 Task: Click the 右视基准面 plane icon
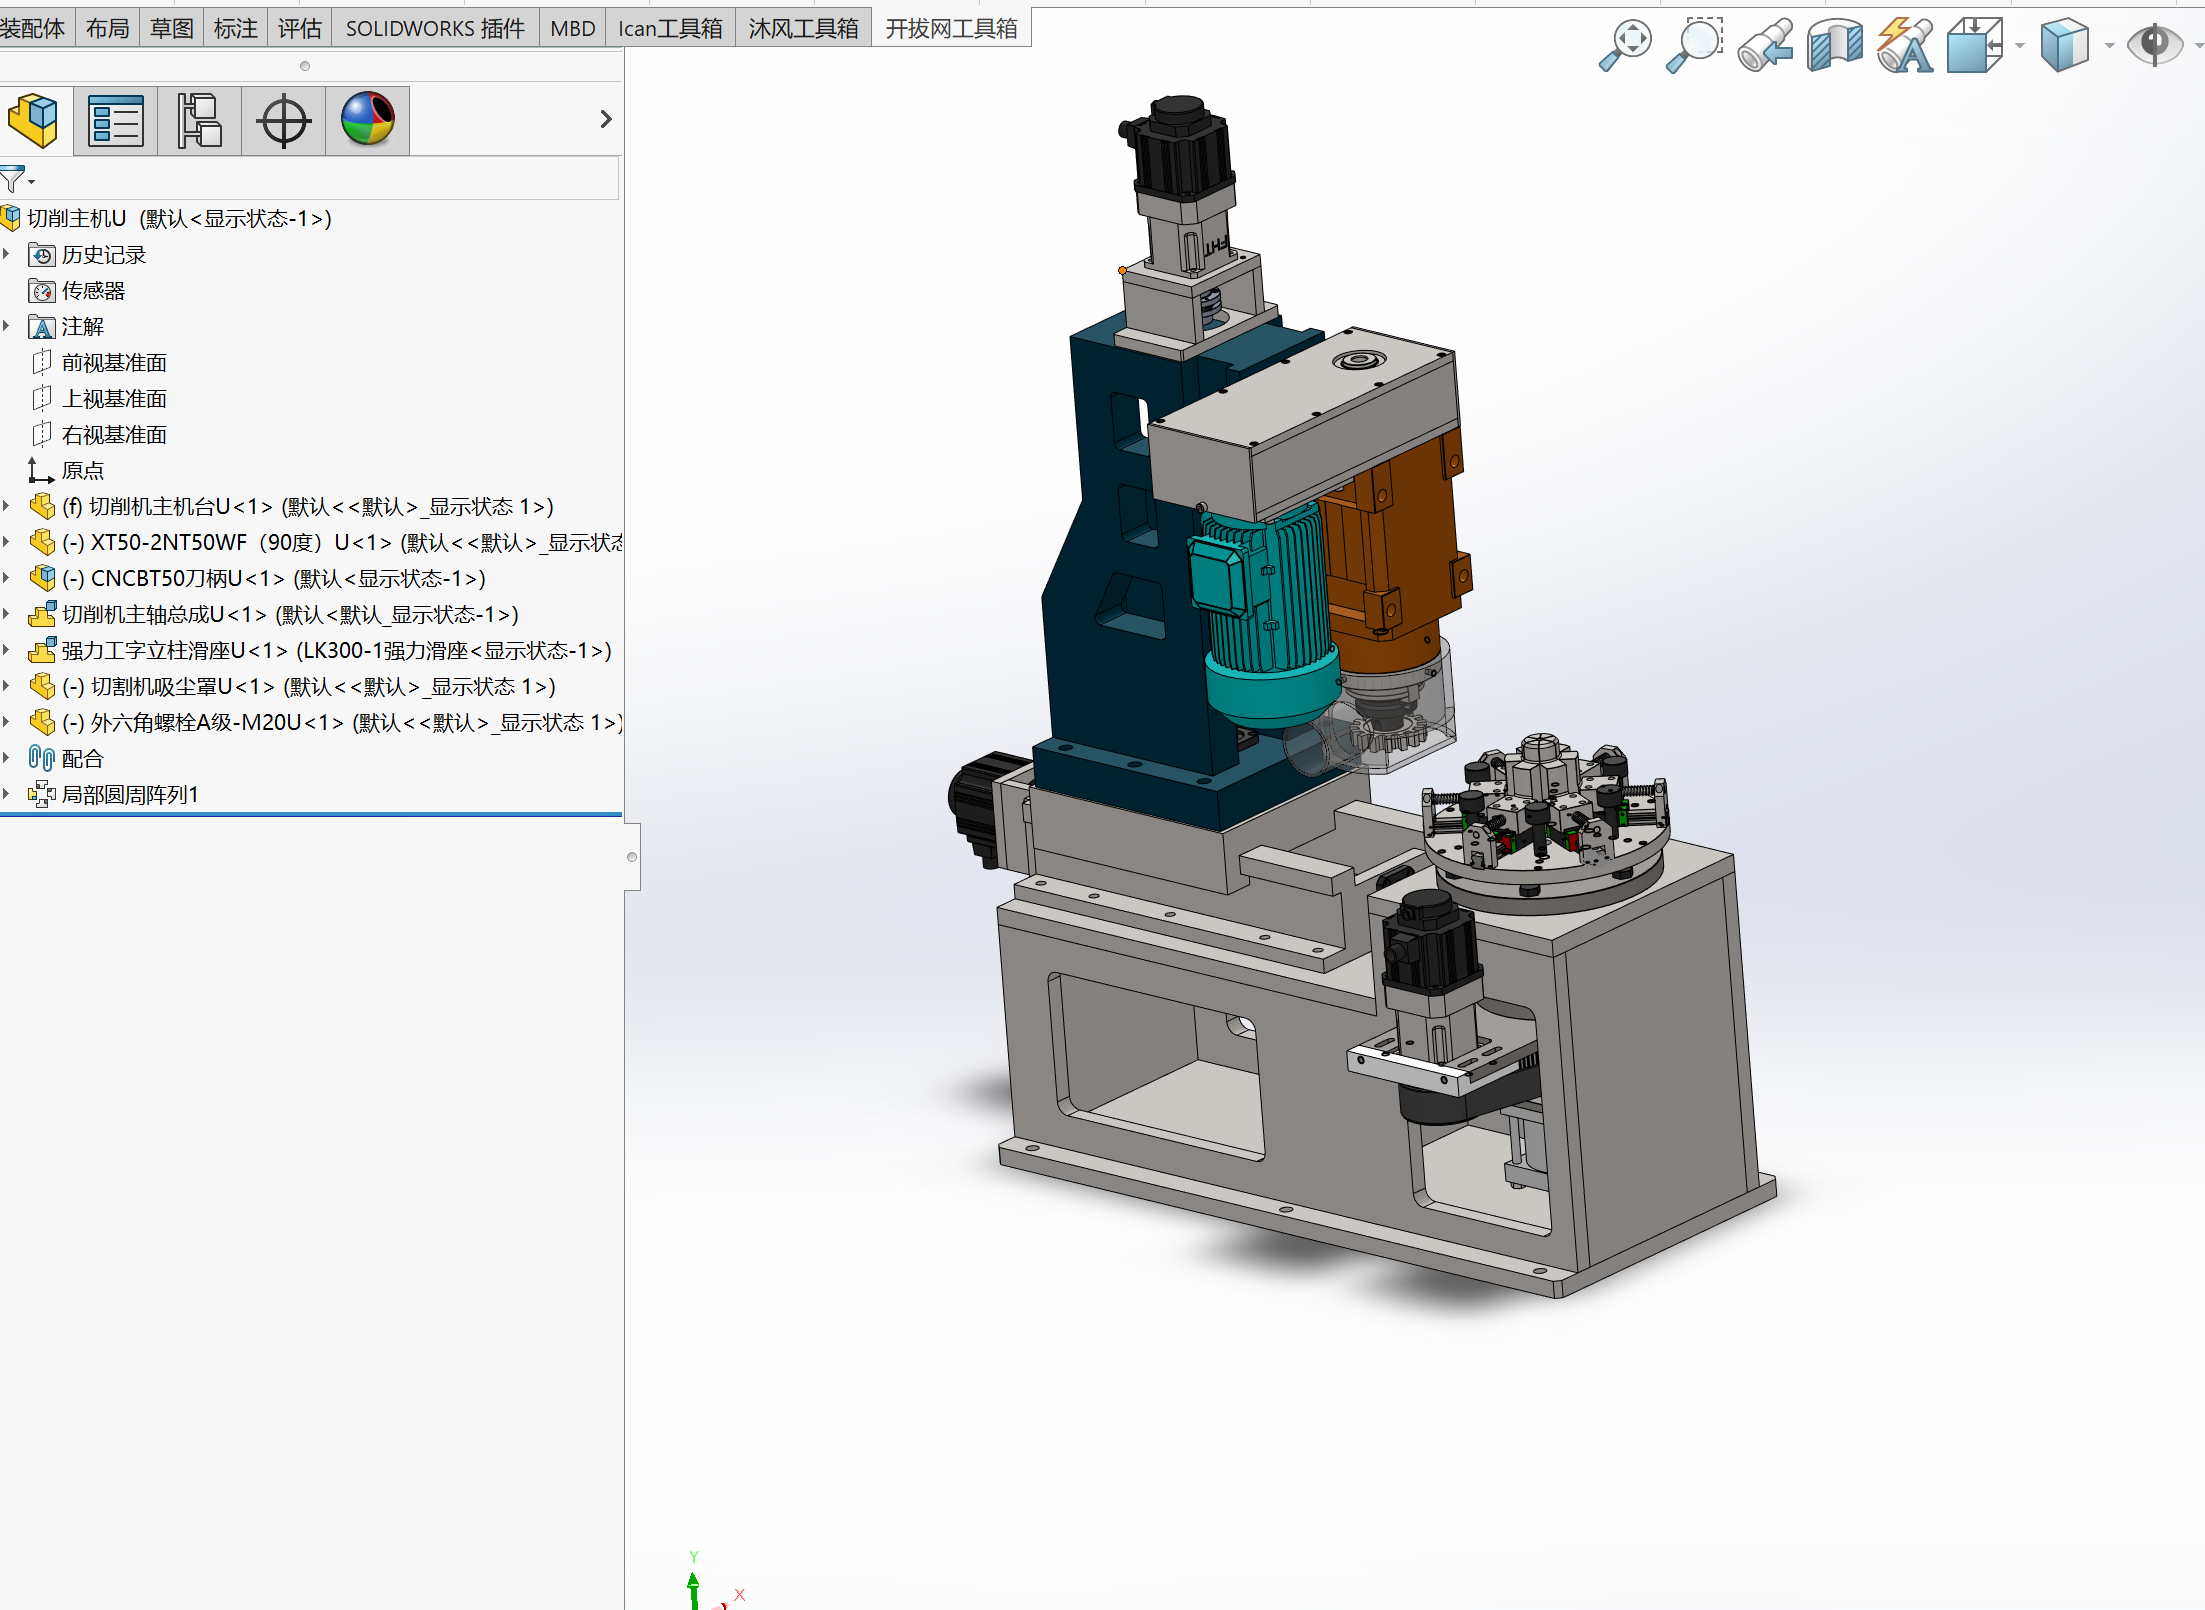pos(42,435)
